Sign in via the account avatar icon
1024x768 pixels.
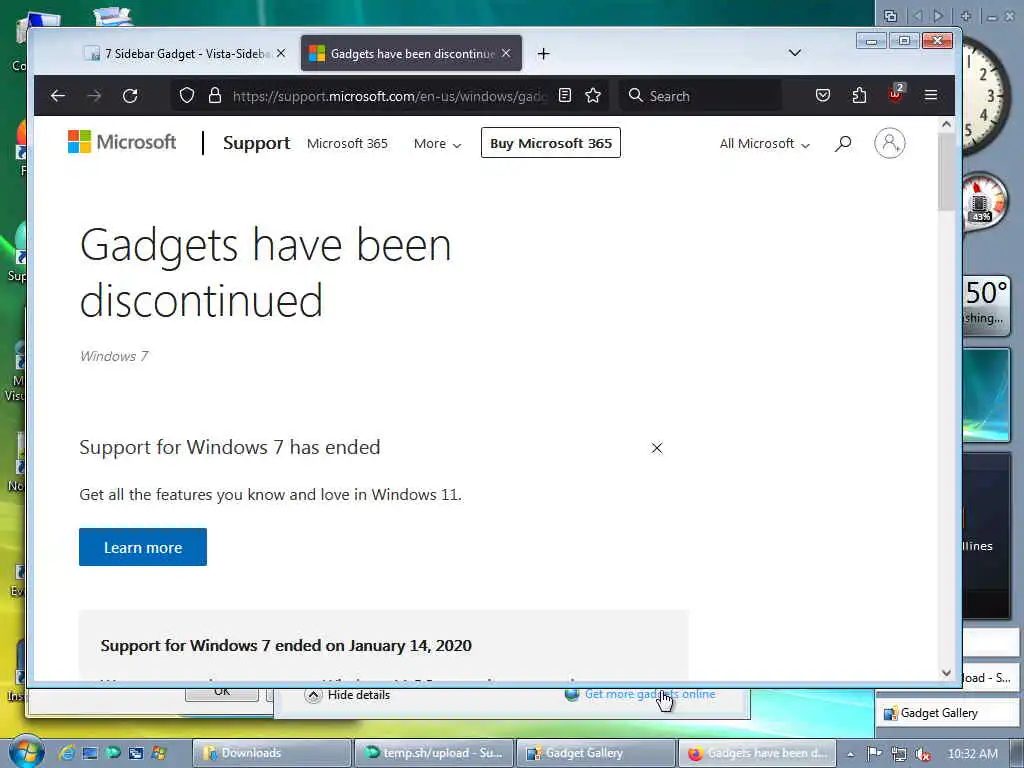point(889,143)
